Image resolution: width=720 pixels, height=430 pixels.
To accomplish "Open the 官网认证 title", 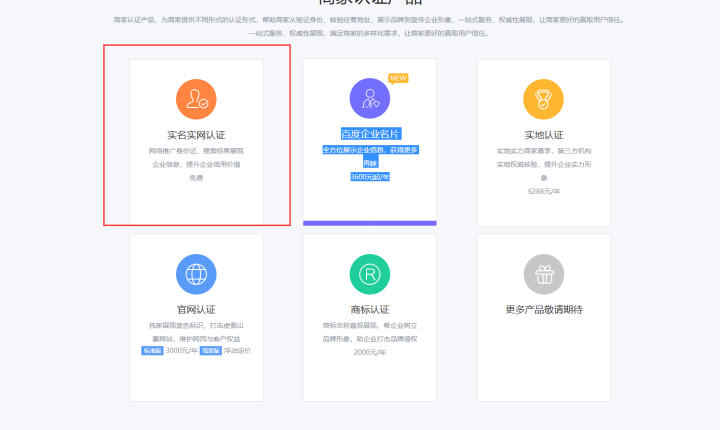I will click(196, 310).
